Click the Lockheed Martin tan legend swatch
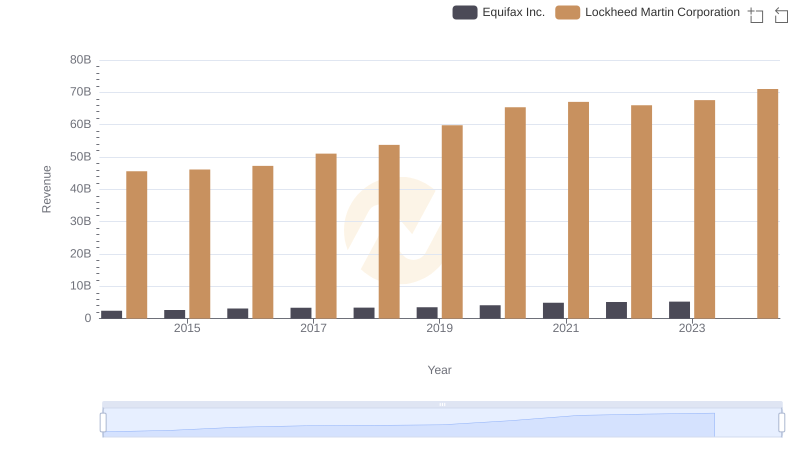Screen dimensions: 800x461 [568, 12]
